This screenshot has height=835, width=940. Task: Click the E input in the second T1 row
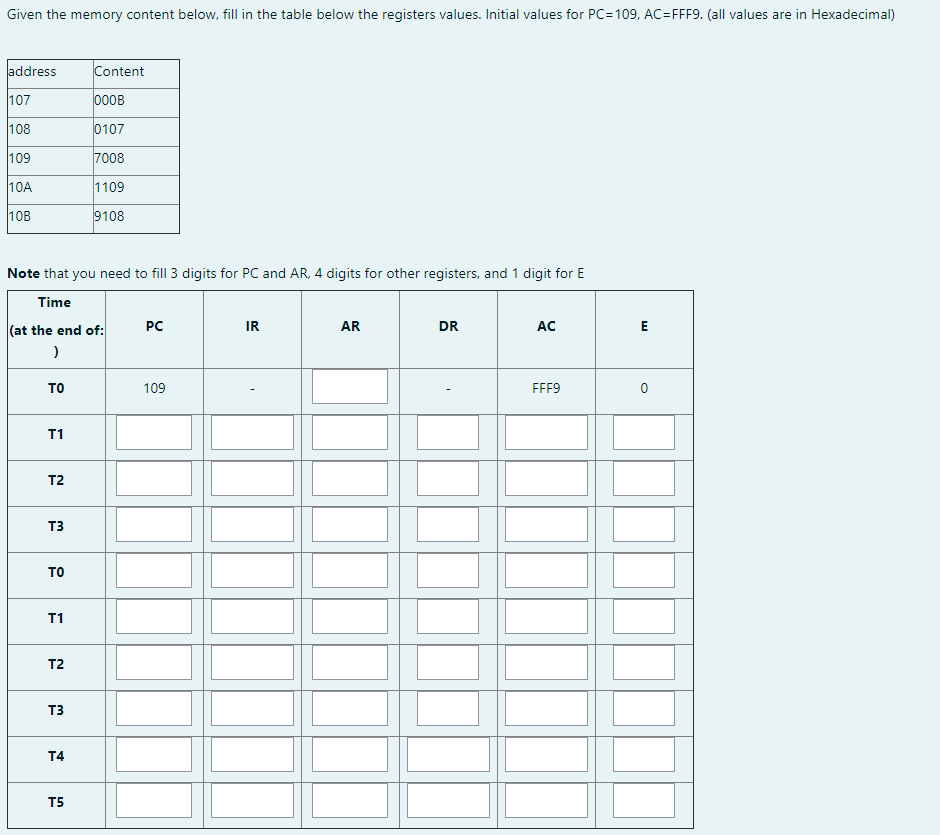click(644, 616)
